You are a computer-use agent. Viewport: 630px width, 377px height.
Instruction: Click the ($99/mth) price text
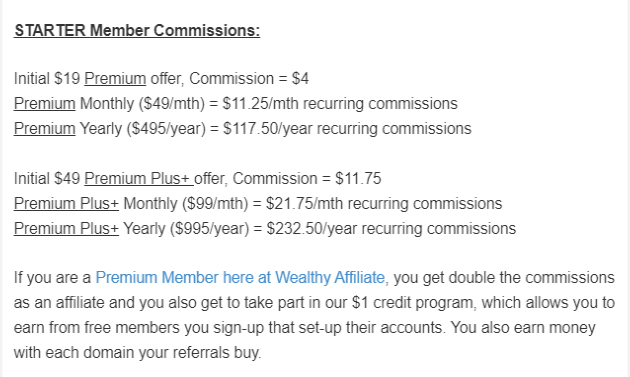215,203
